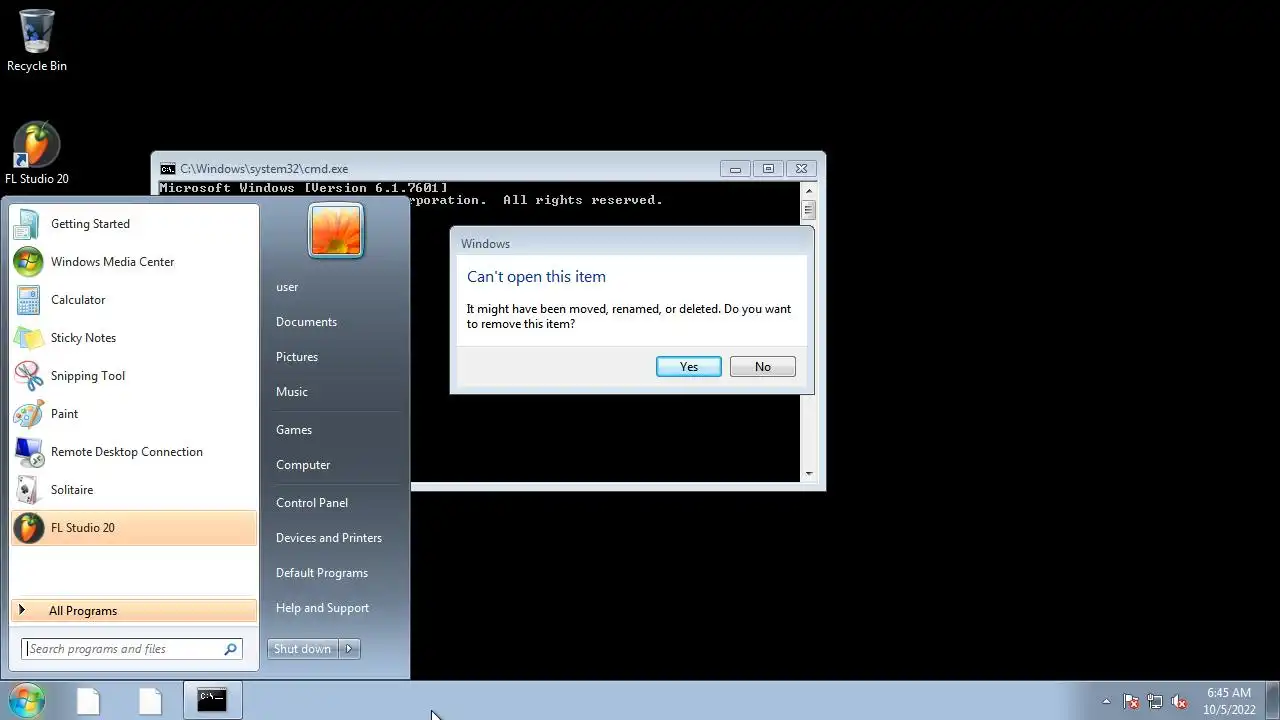The width and height of the screenshot is (1280, 720).
Task: Open Getting Started from Start menu
Action: (x=134, y=224)
